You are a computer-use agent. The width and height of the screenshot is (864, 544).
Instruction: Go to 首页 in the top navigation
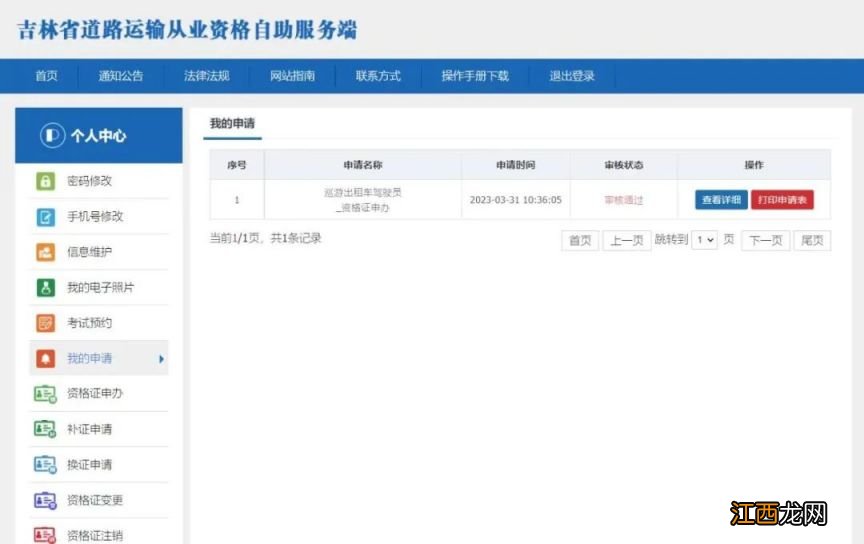coord(46,76)
